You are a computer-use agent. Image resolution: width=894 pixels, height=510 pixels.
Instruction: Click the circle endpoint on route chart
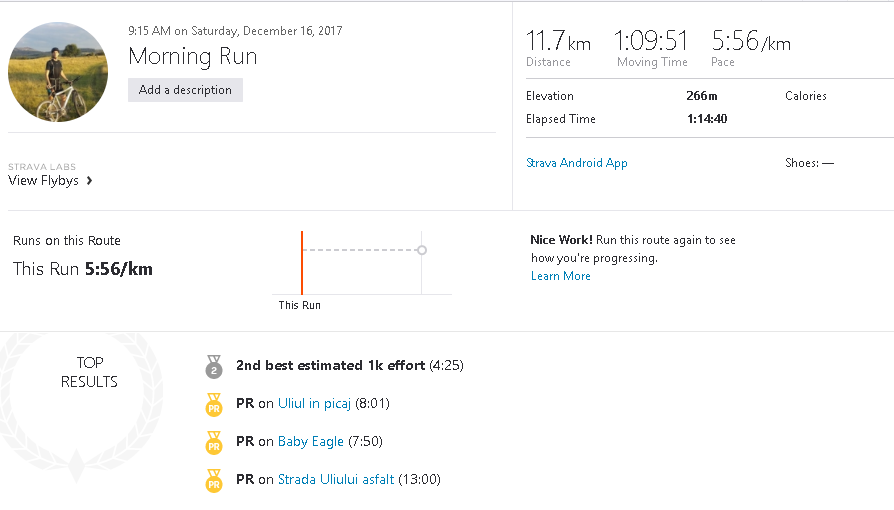tap(422, 250)
